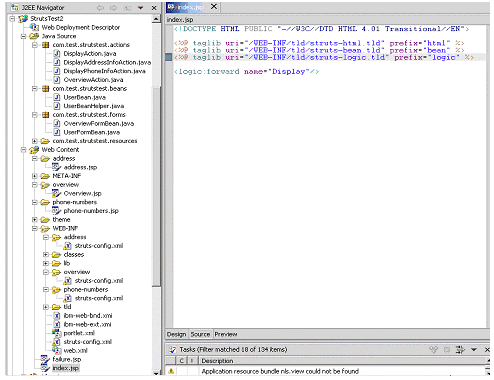Screen dimensions: 494x380
Task: Click the DisplayPhoneInfoAction.java file icon
Action: click(57, 71)
